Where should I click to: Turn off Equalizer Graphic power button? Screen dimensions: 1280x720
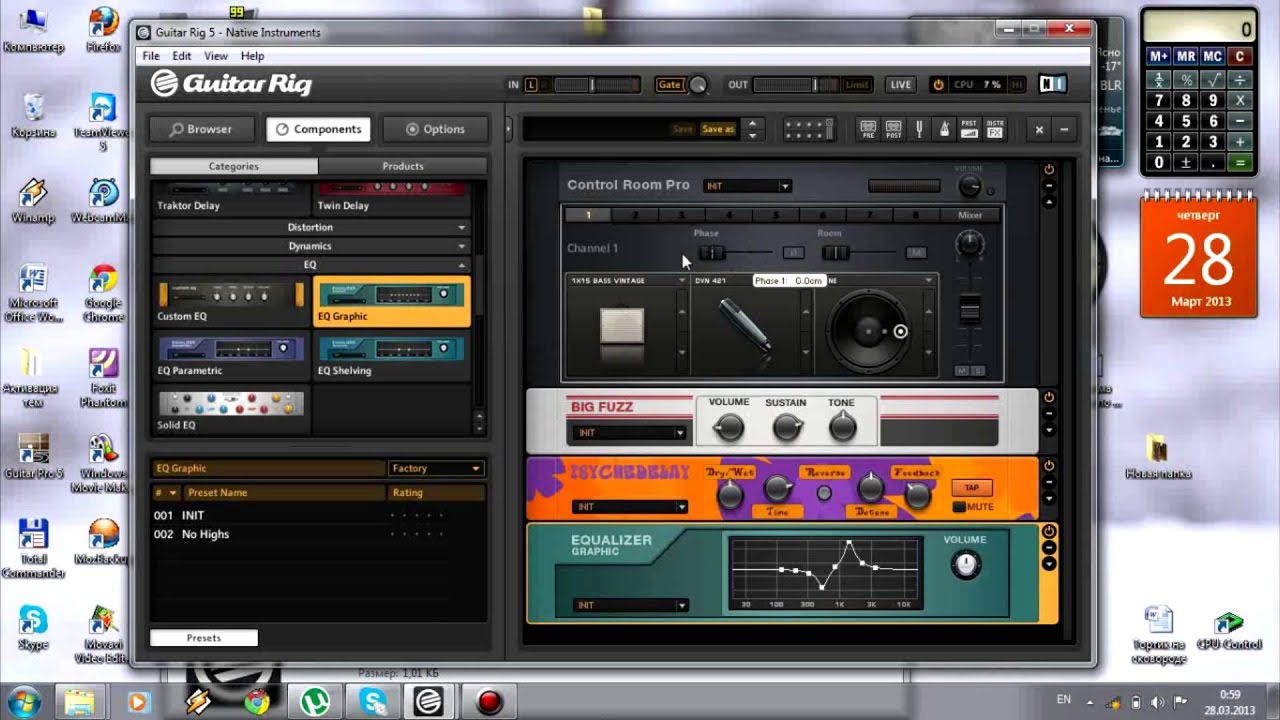tap(1049, 531)
